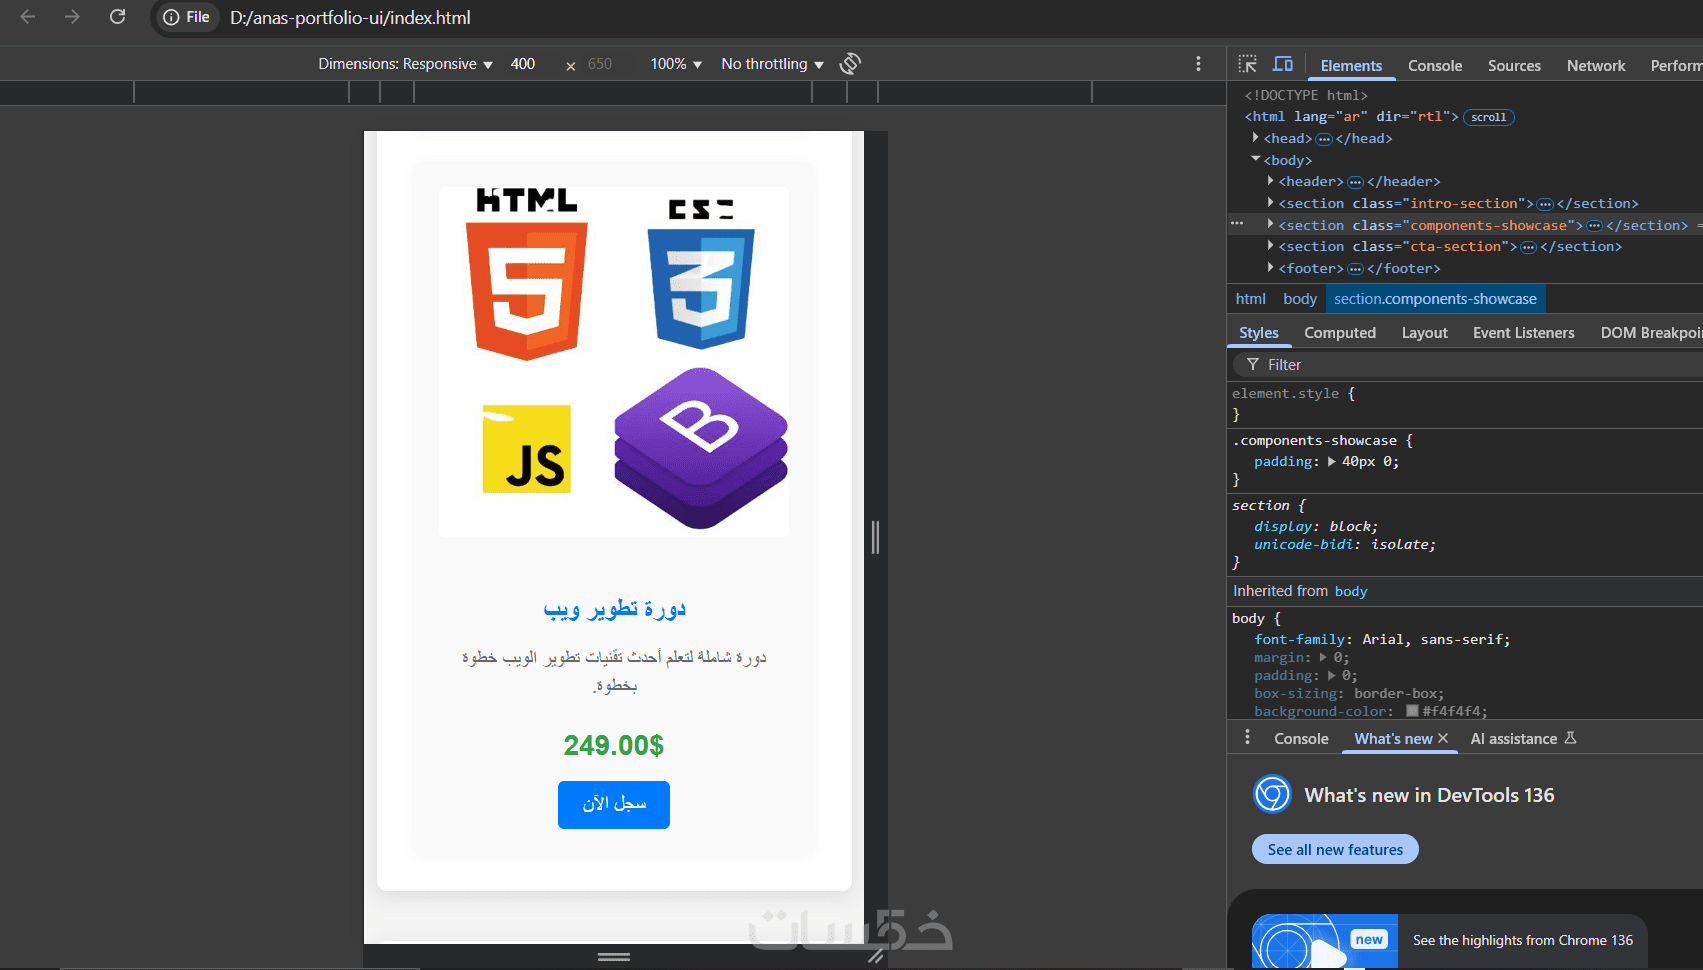The image size is (1703, 970).
Task: Click See all new features button
Action: coord(1335,849)
